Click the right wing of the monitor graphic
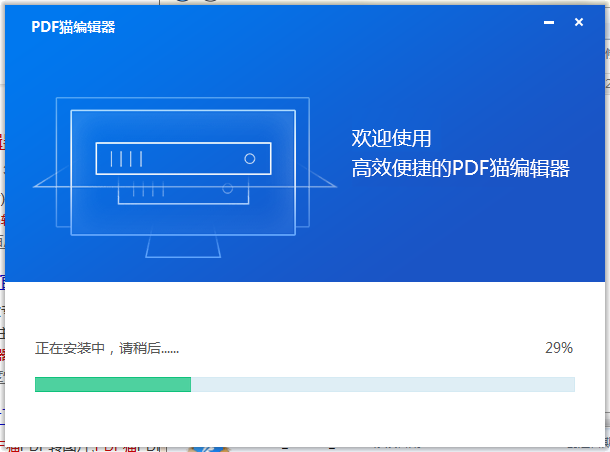Image resolution: width=610 pixels, height=452 pixels. tap(316, 178)
